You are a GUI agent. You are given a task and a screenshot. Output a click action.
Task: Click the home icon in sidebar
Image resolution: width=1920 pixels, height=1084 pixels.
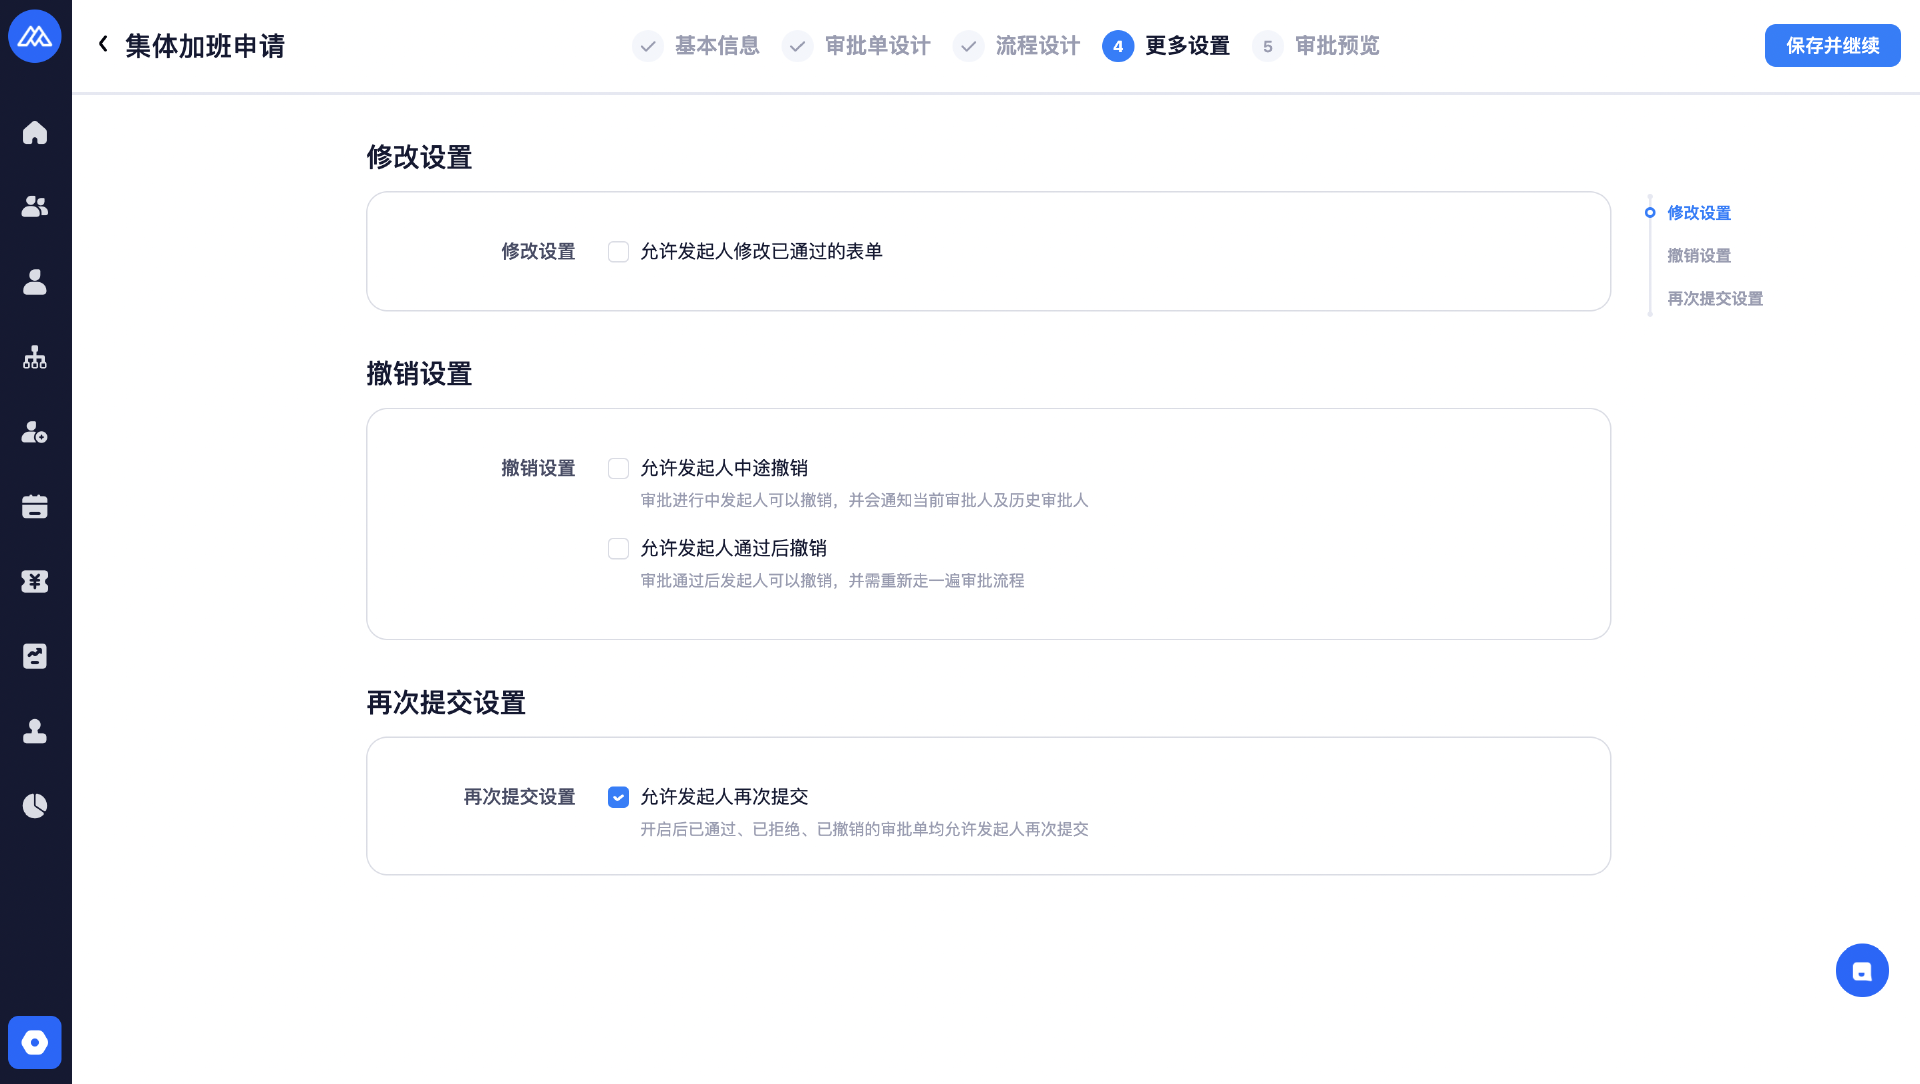coord(35,133)
